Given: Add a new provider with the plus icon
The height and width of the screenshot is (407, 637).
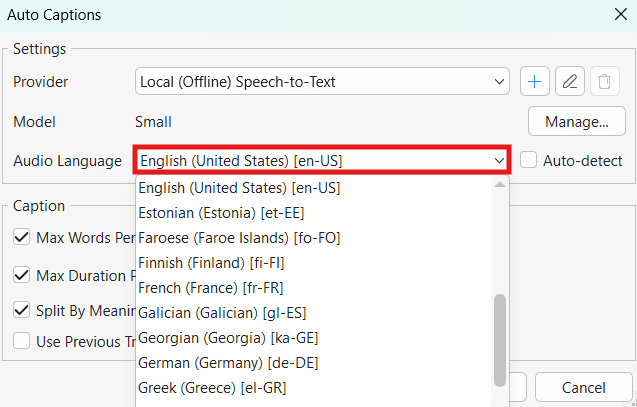Looking at the screenshot, I should tap(535, 81).
